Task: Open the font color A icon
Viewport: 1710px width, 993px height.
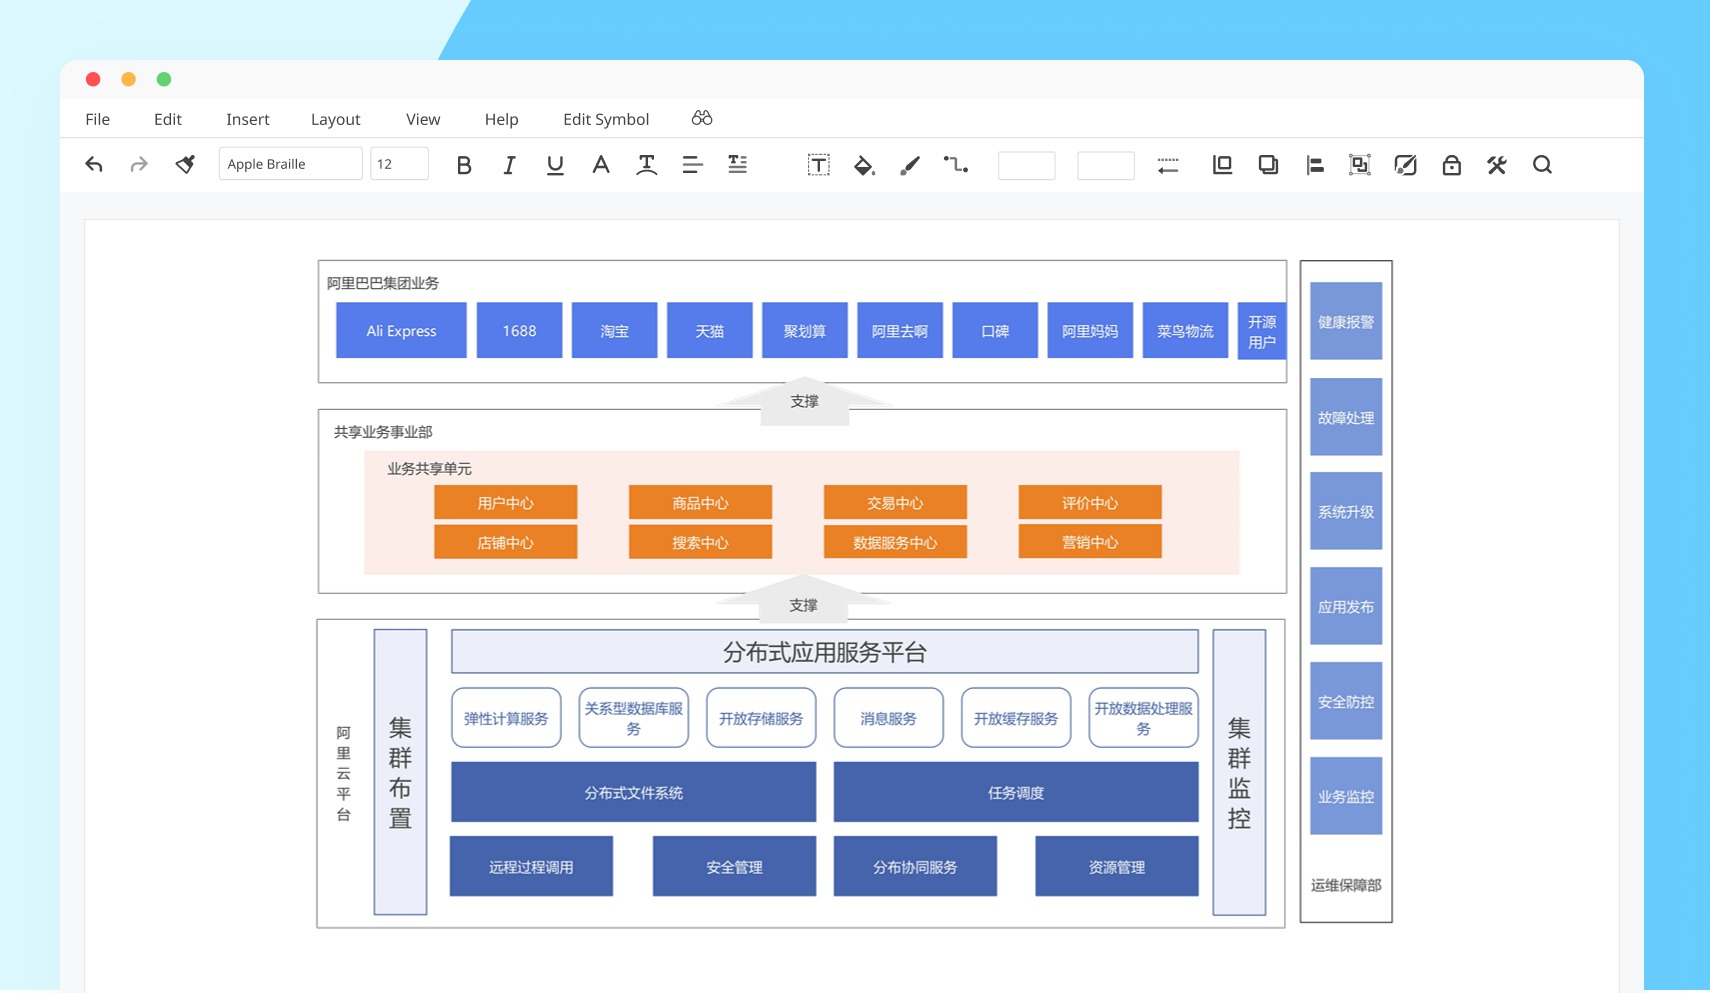Action: (601, 165)
